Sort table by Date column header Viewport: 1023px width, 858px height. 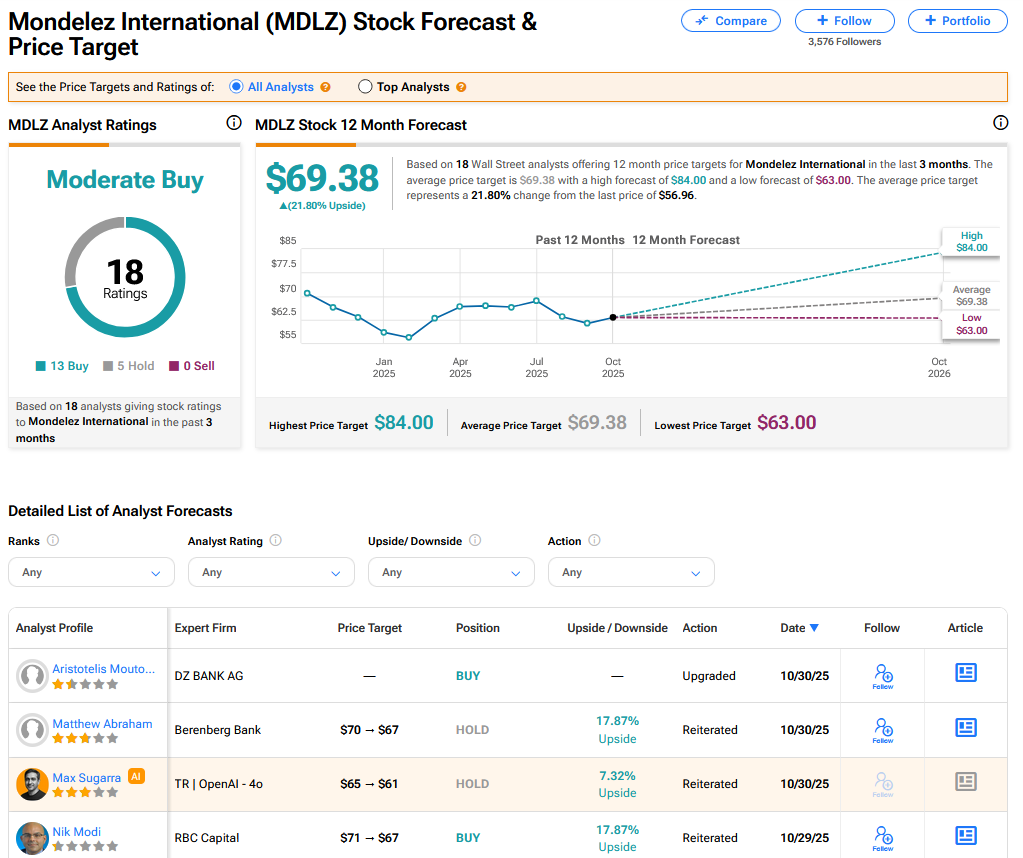point(799,628)
